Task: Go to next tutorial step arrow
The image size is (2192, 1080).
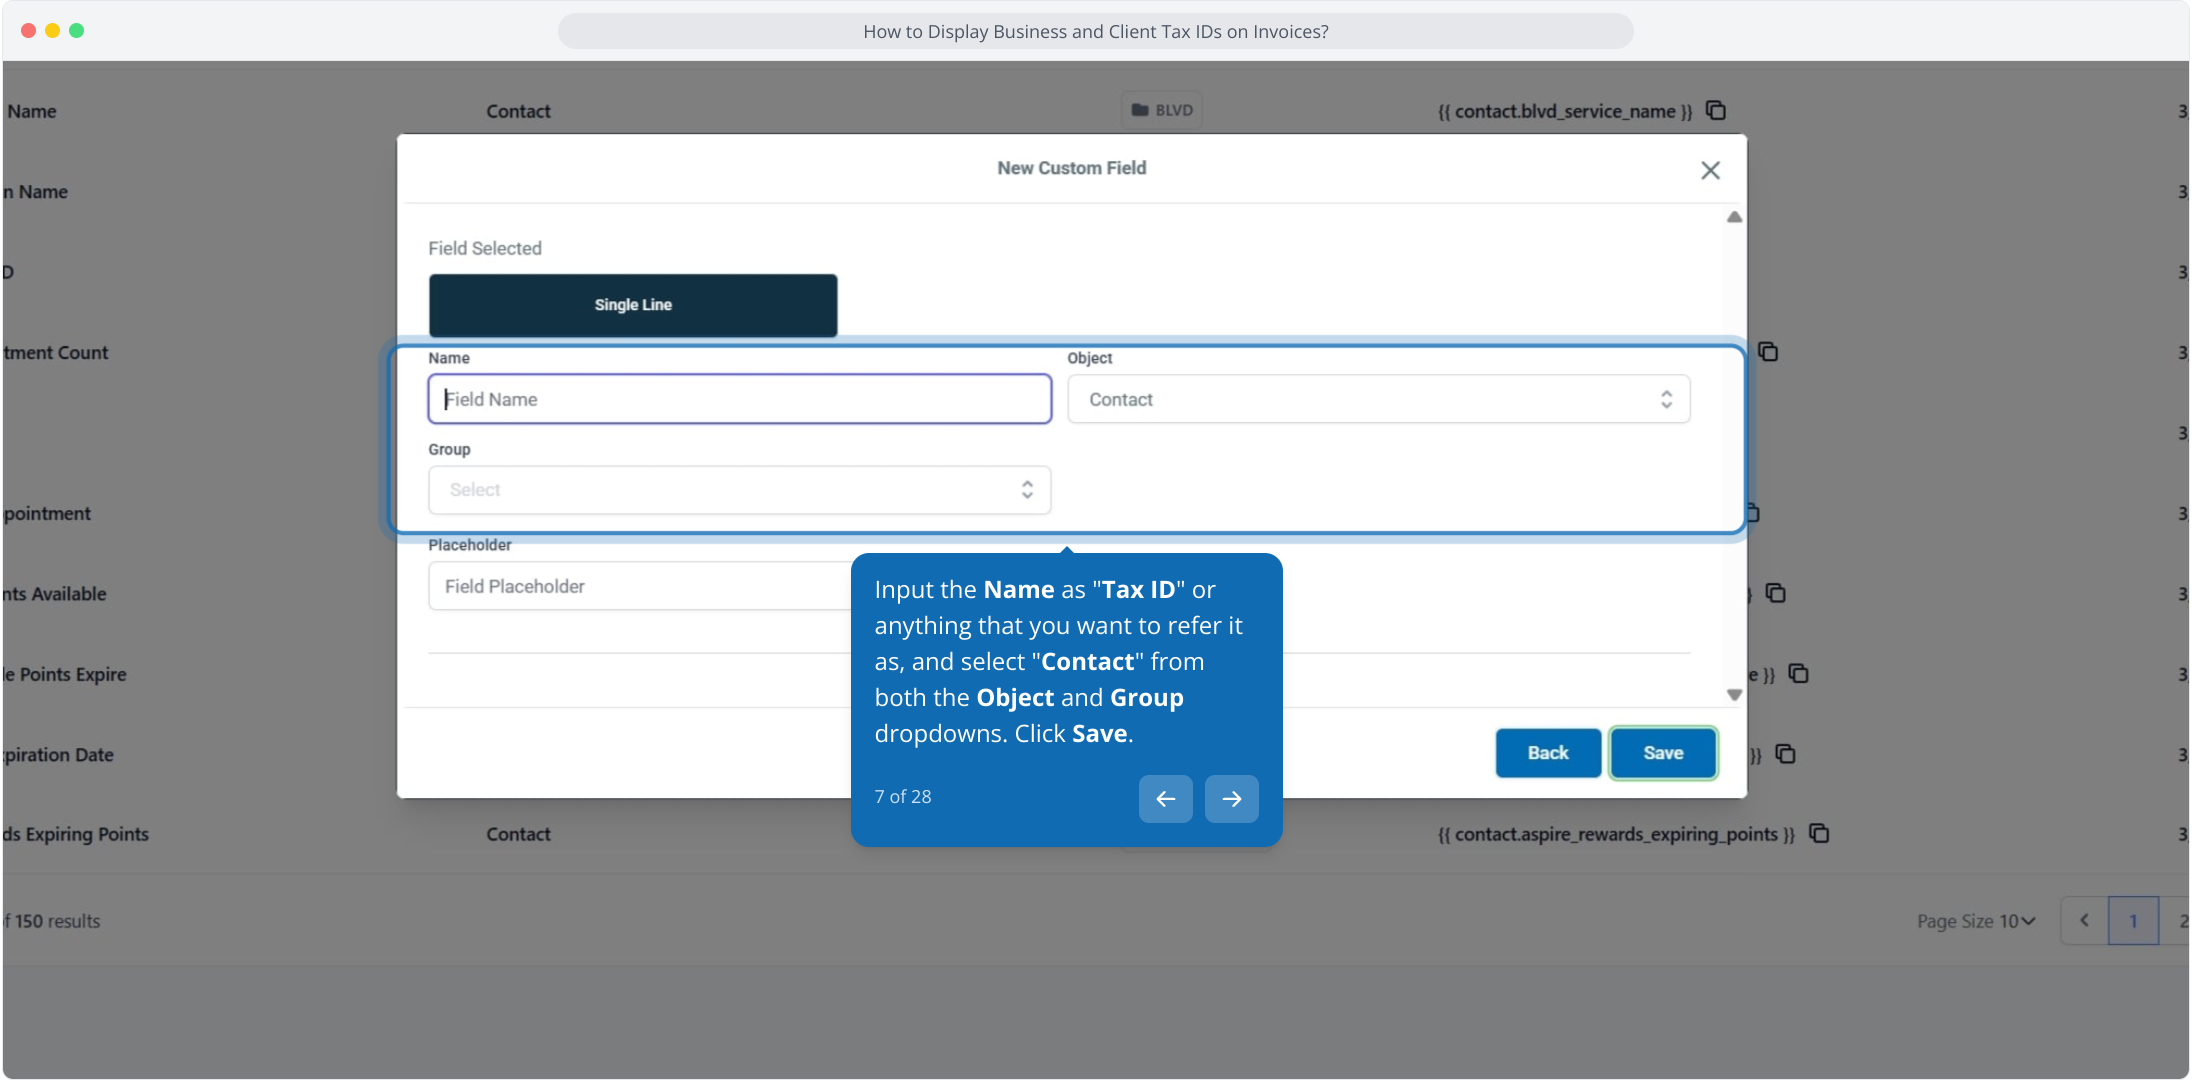Action: pos(1231,798)
